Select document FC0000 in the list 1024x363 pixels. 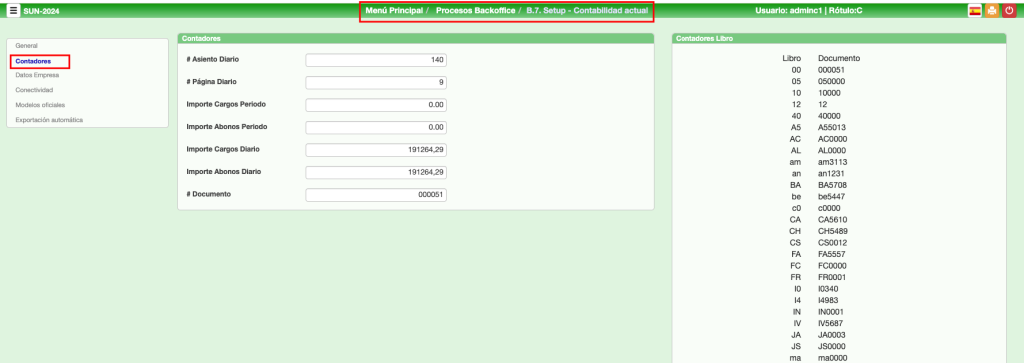point(832,266)
